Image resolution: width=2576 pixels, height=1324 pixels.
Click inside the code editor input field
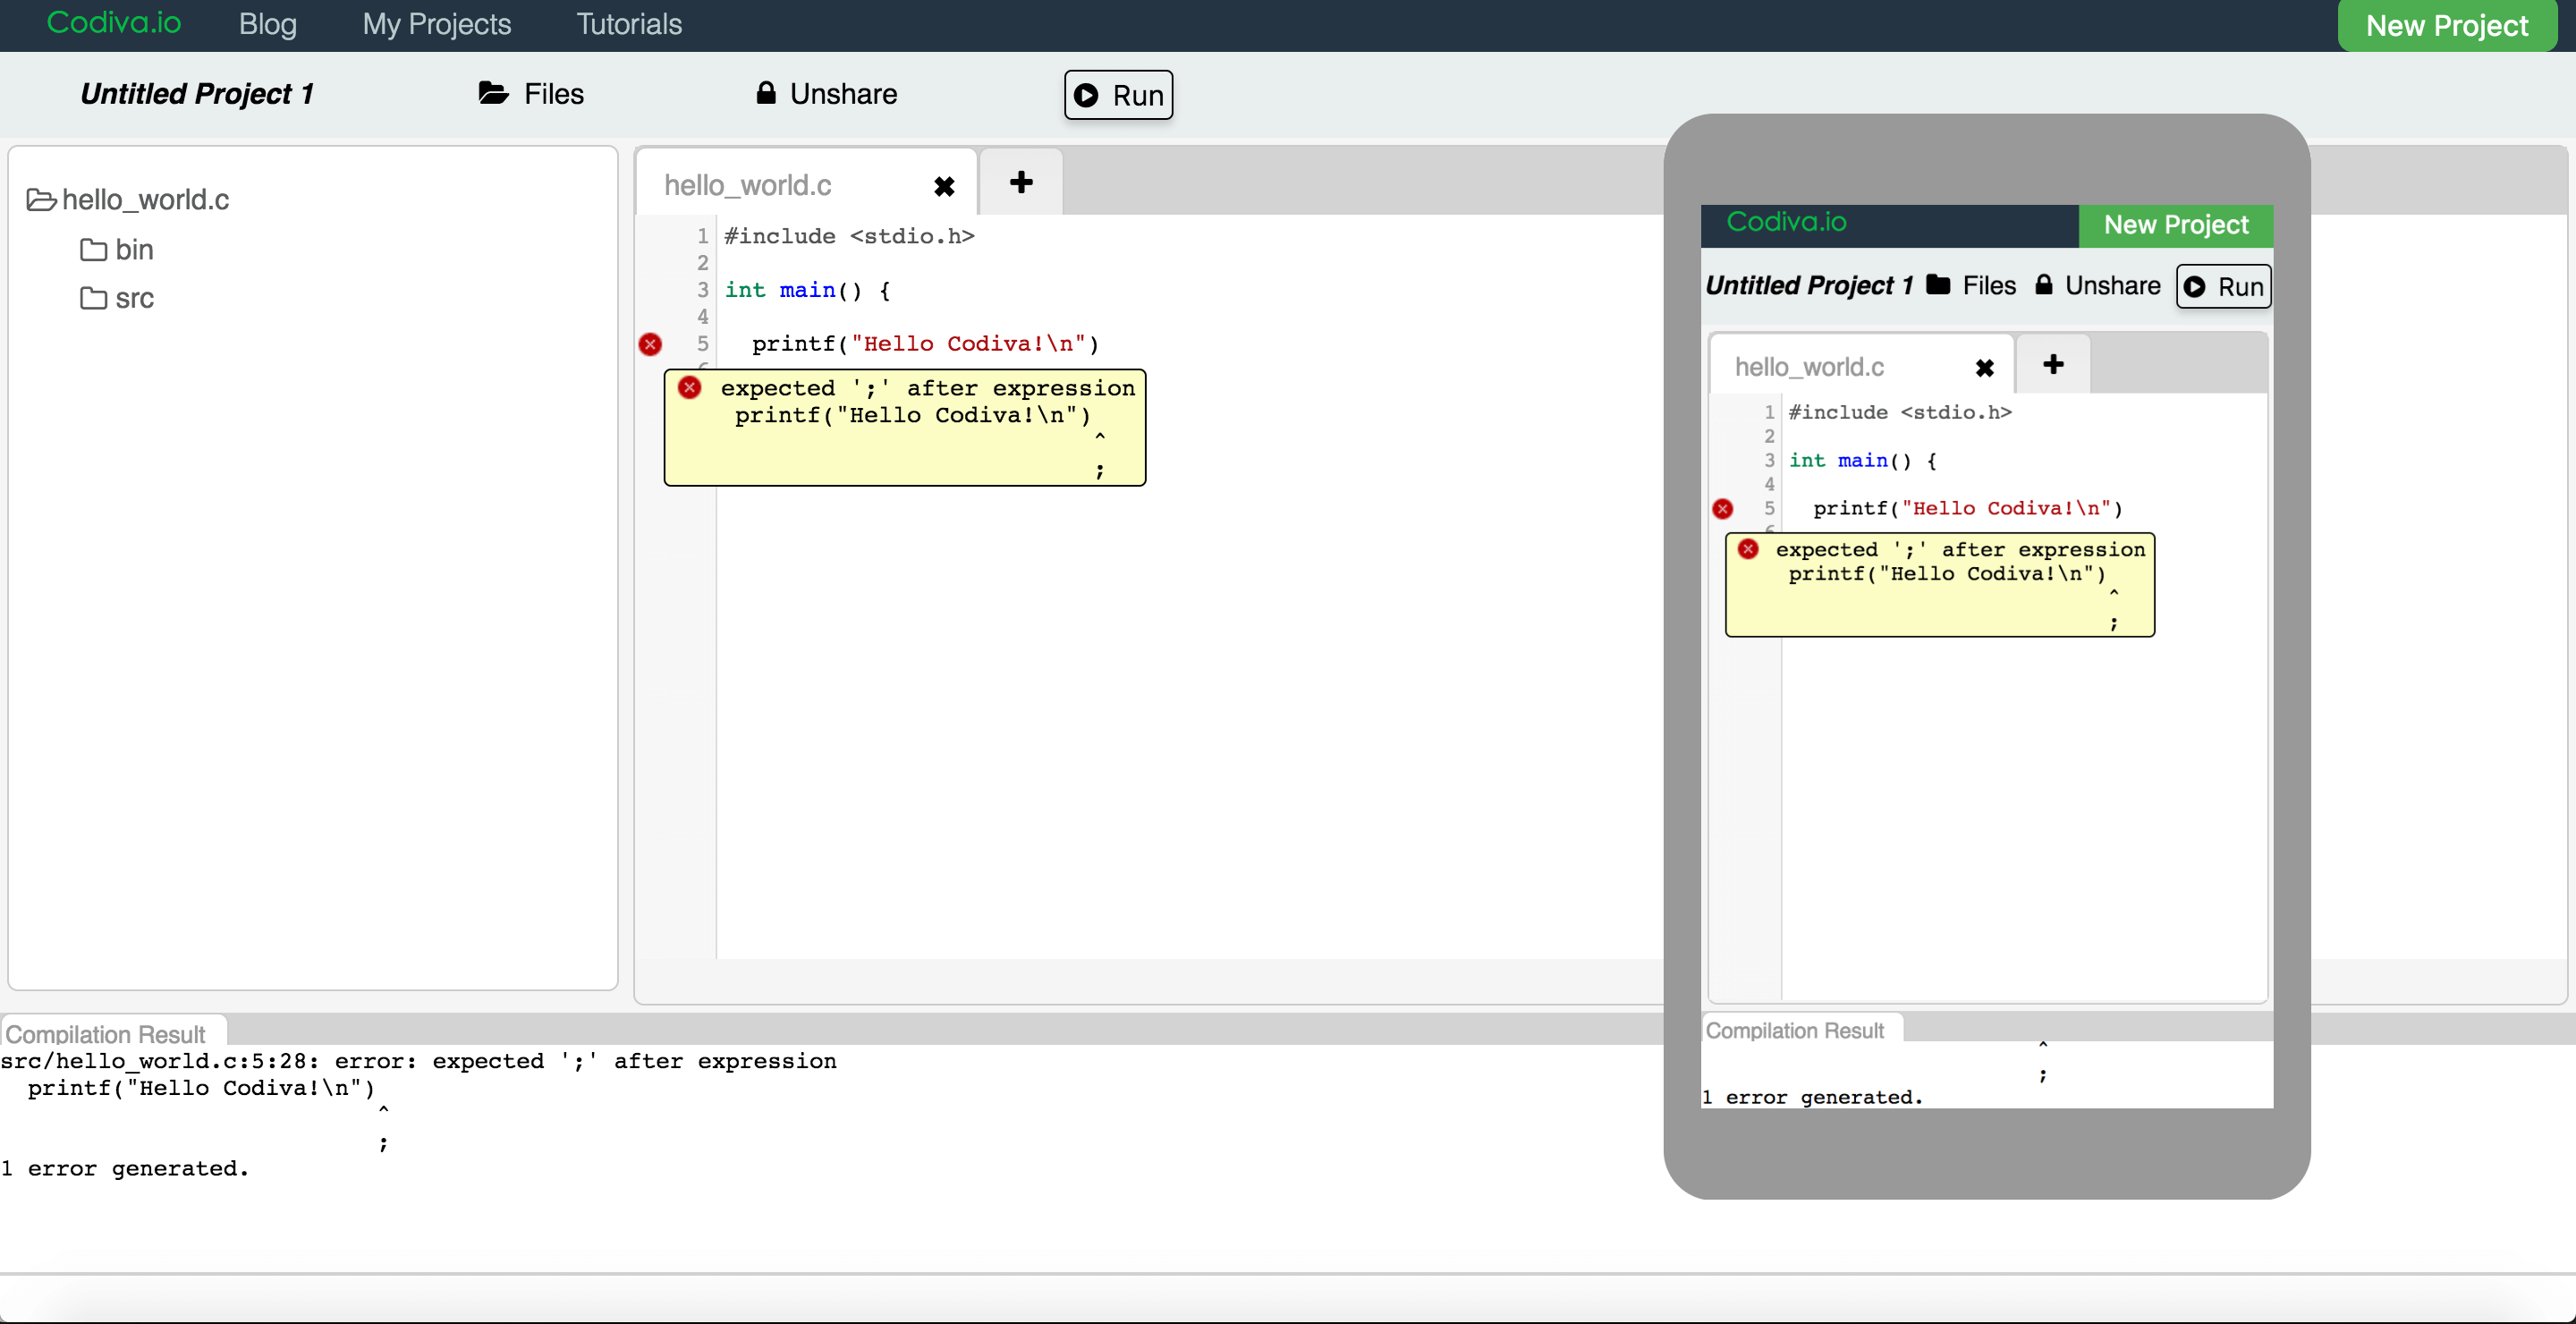point(1155,675)
